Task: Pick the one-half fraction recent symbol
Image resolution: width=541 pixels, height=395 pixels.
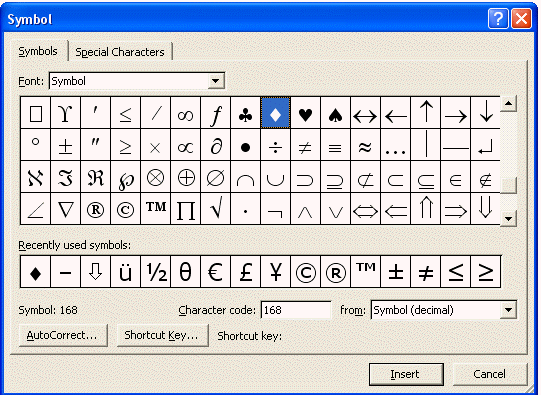Action: (x=156, y=272)
